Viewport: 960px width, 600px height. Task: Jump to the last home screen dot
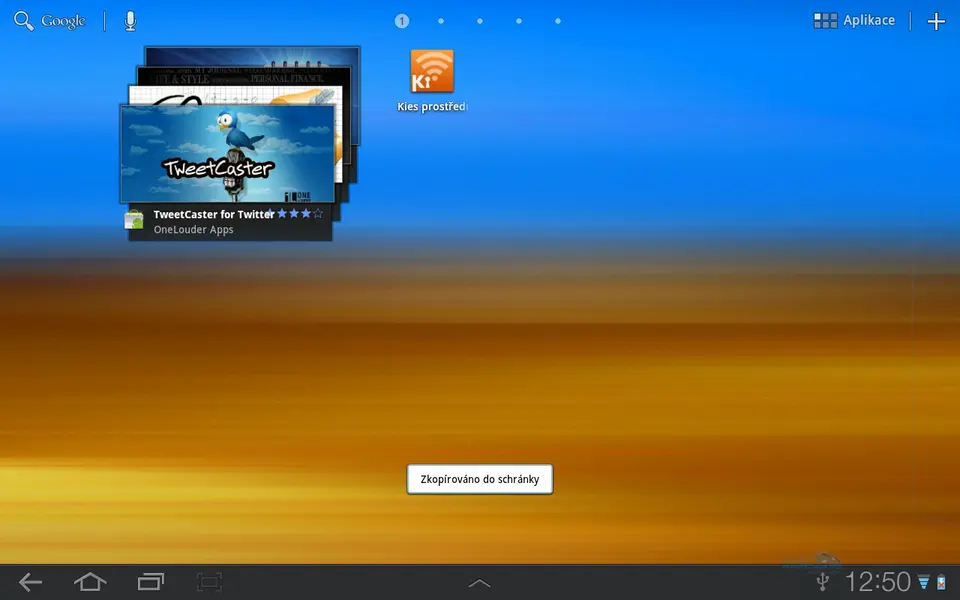[558, 21]
